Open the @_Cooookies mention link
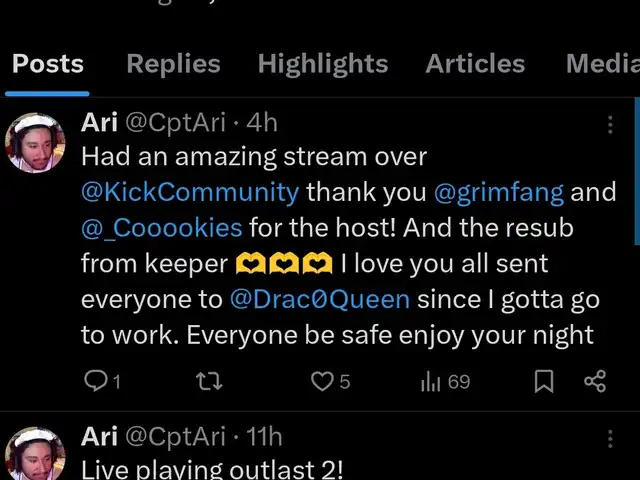The image size is (640, 480). tap(162, 227)
